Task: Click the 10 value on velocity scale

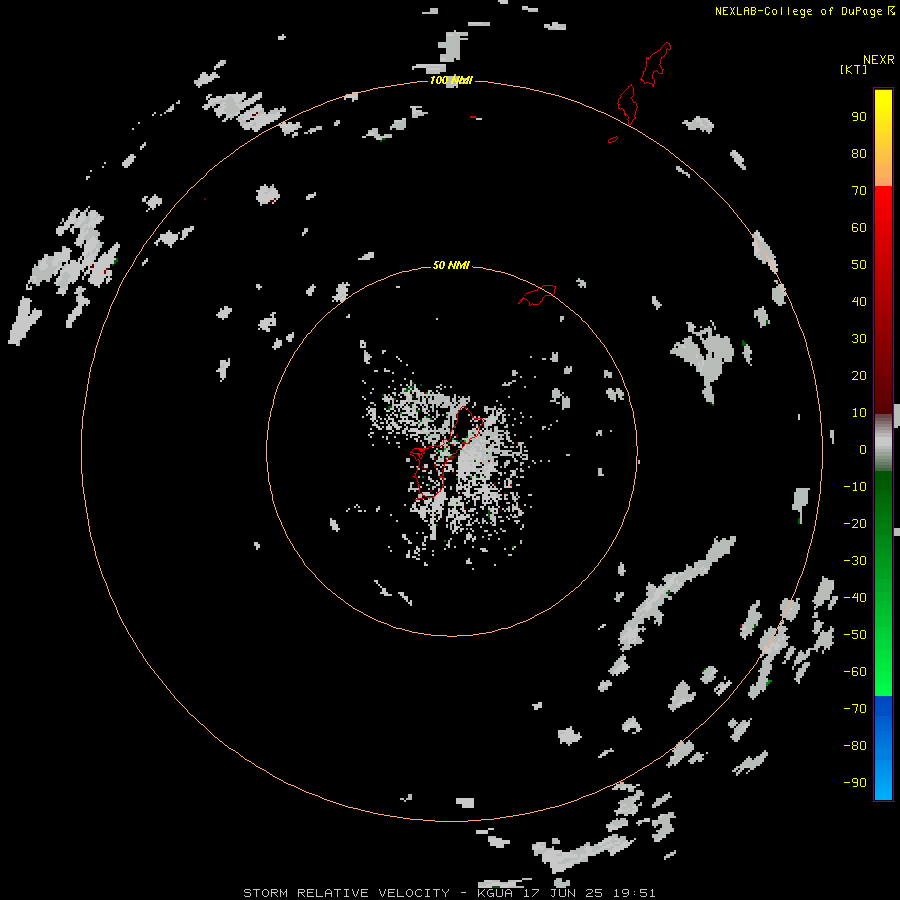Action: (x=859, y=413)
